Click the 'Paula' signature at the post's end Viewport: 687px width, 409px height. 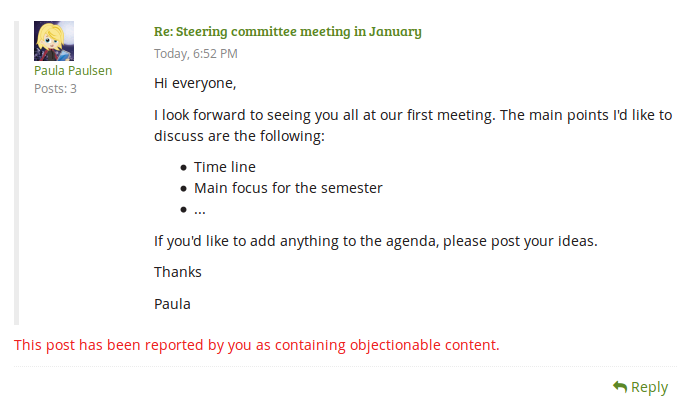pyautogui.click(x=172, y=303)
